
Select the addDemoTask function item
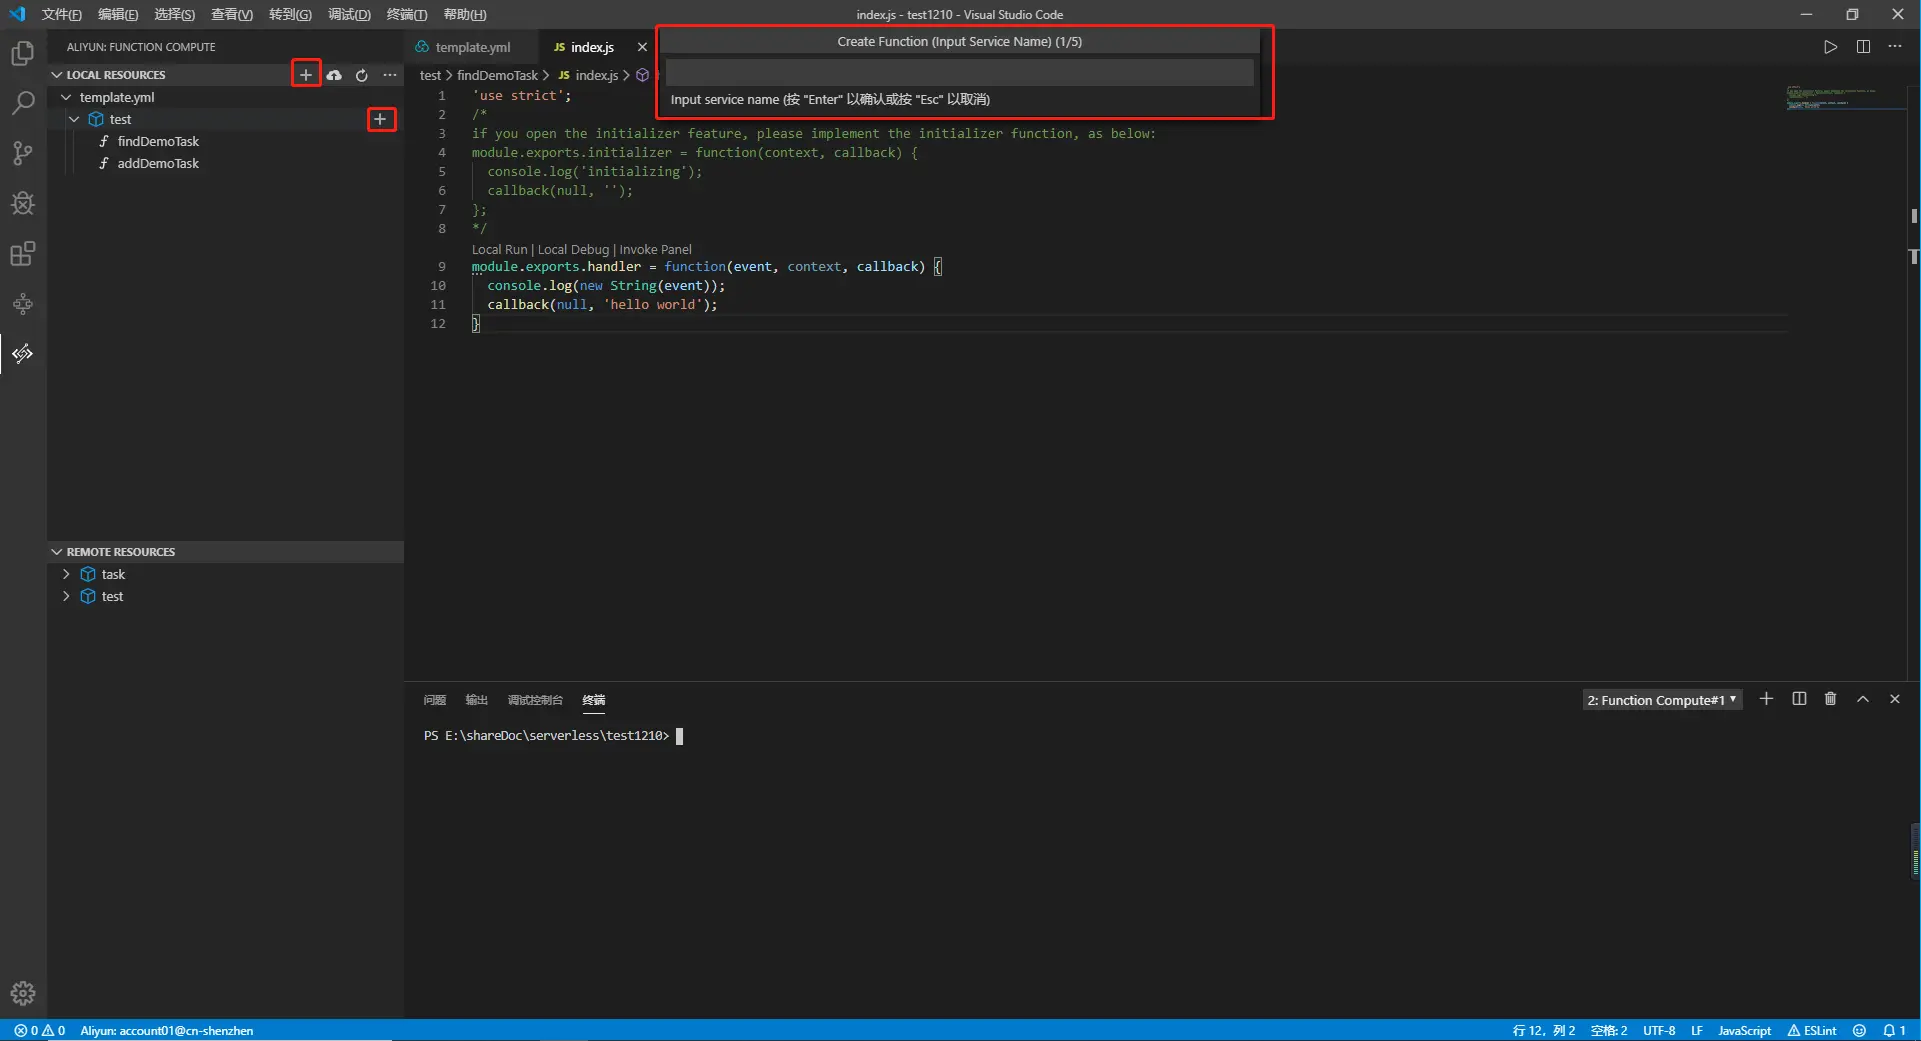click(x=158, y=163)
